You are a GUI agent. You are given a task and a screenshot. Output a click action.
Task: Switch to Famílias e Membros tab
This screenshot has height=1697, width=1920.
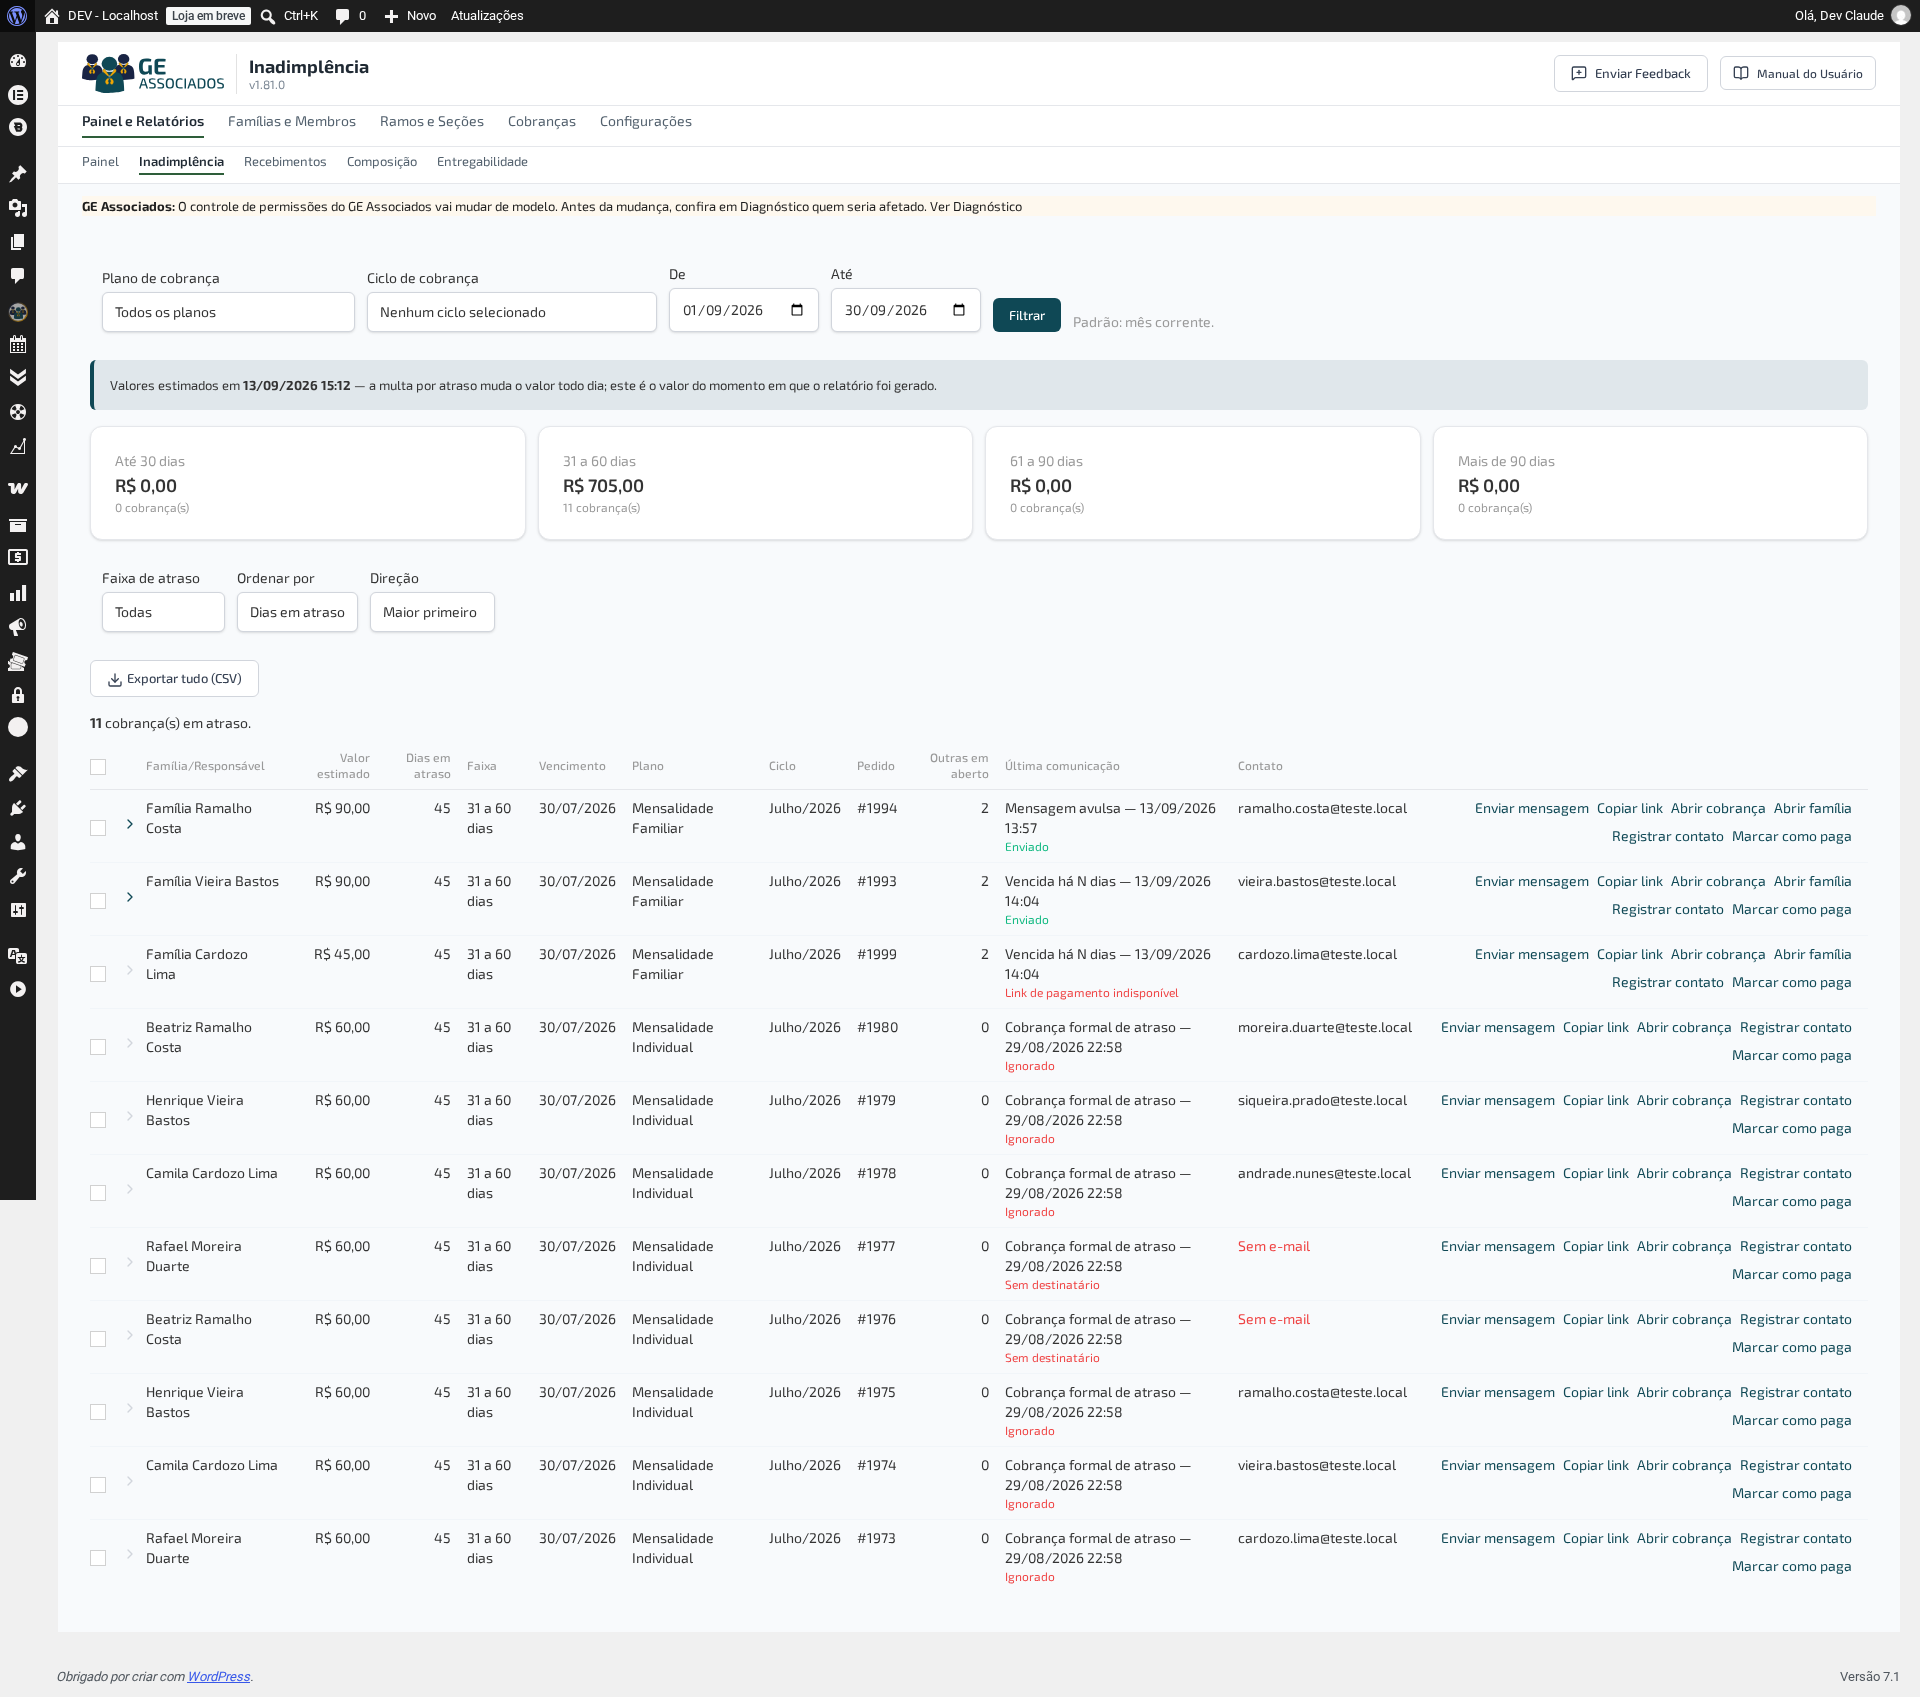pos(292,121)
